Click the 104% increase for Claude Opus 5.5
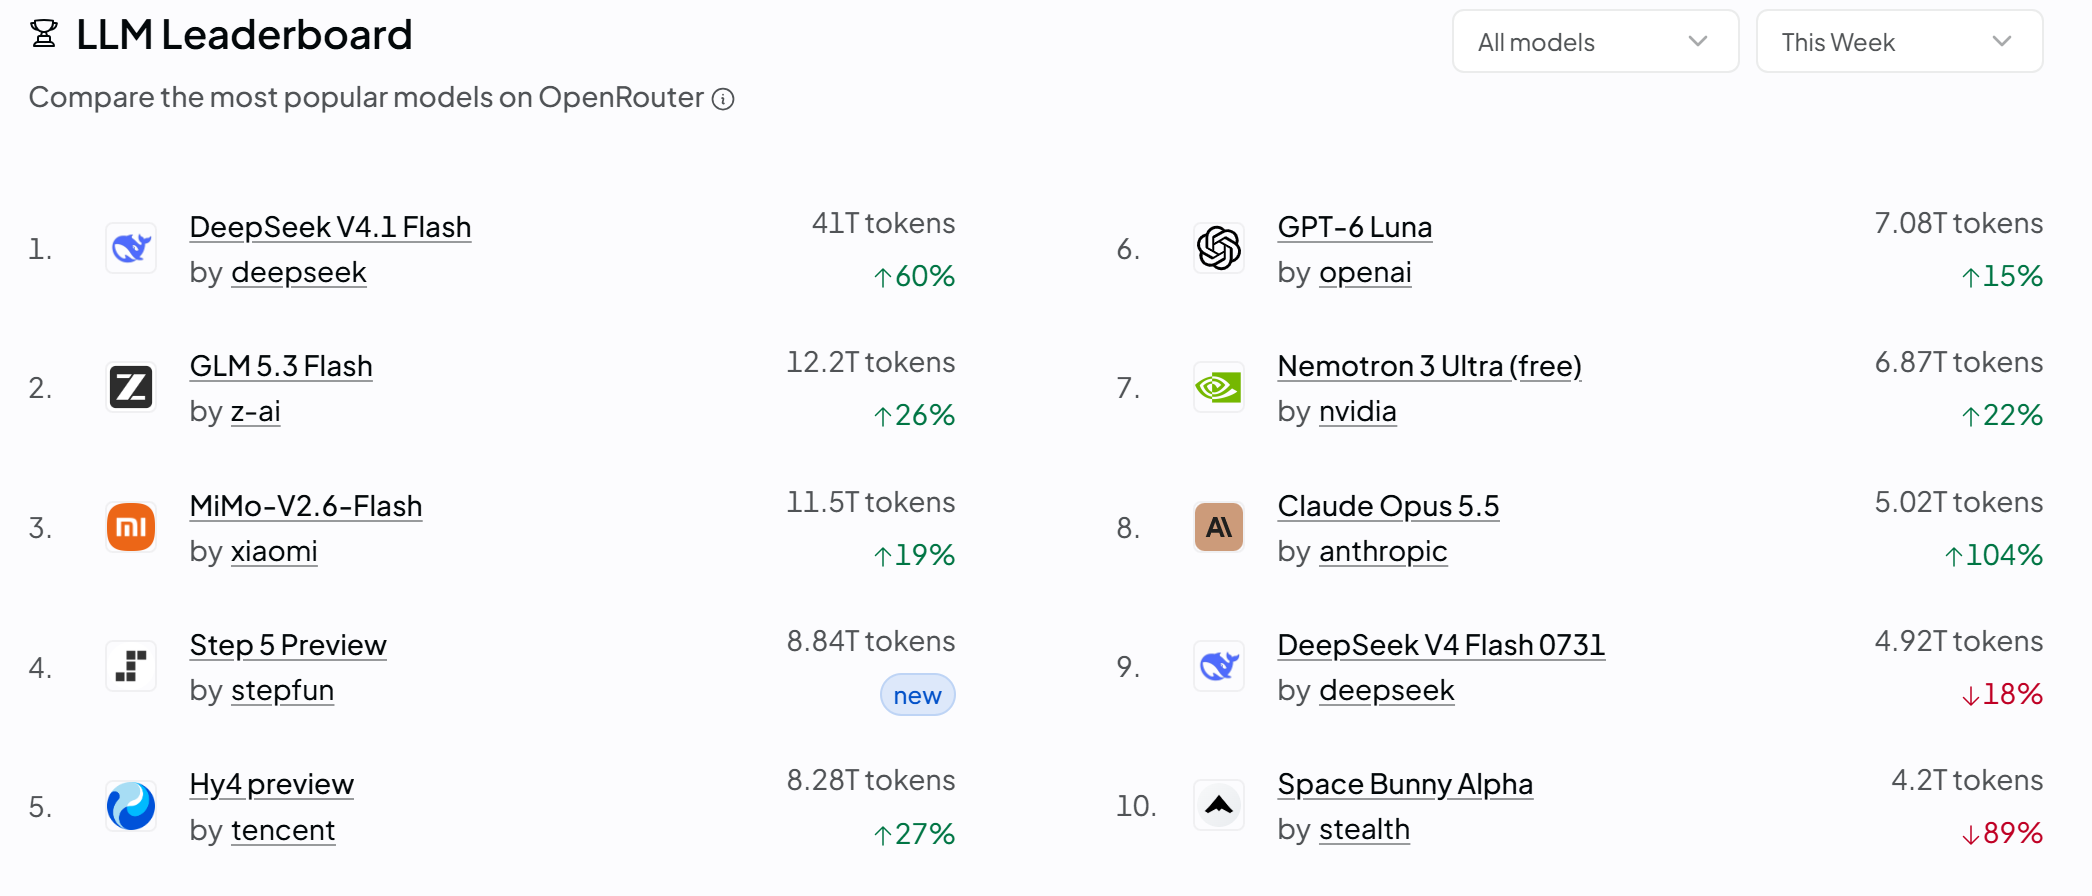 pos(1993,555)
